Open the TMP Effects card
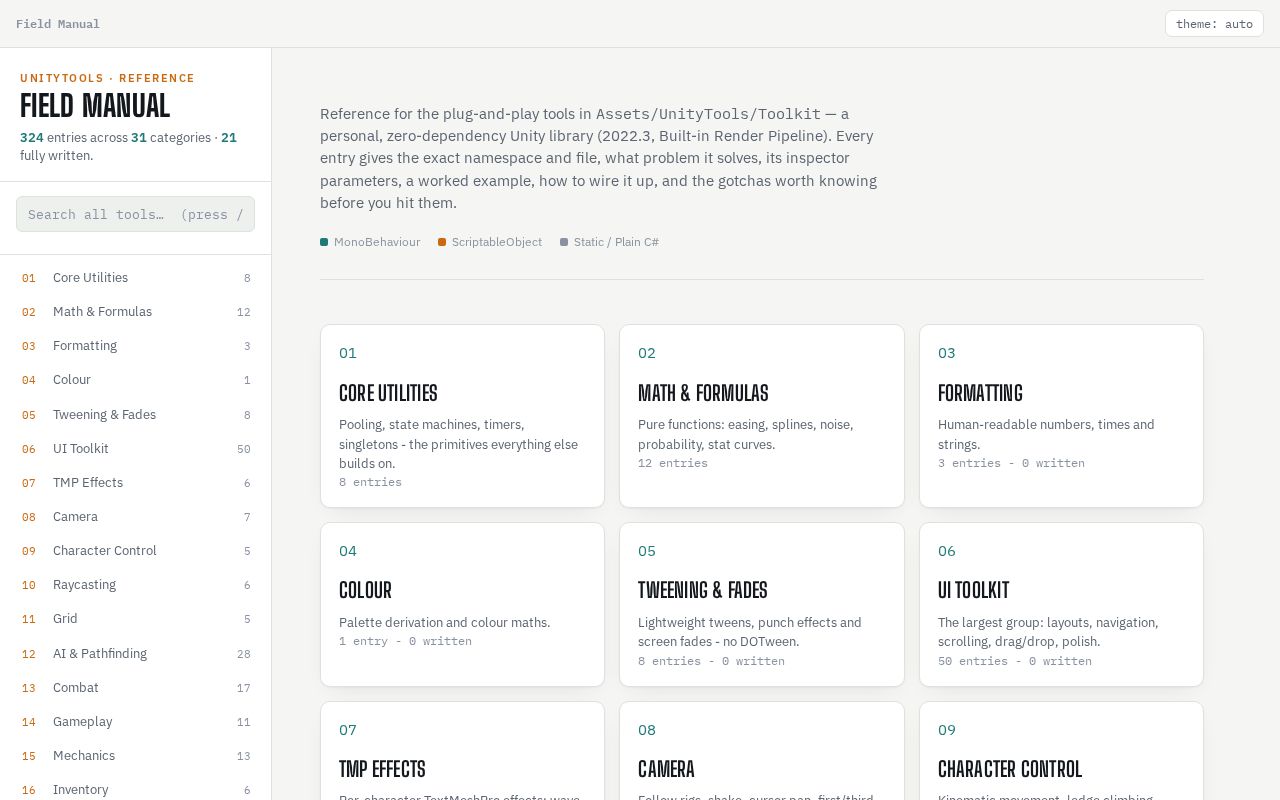 pos(462,751)
